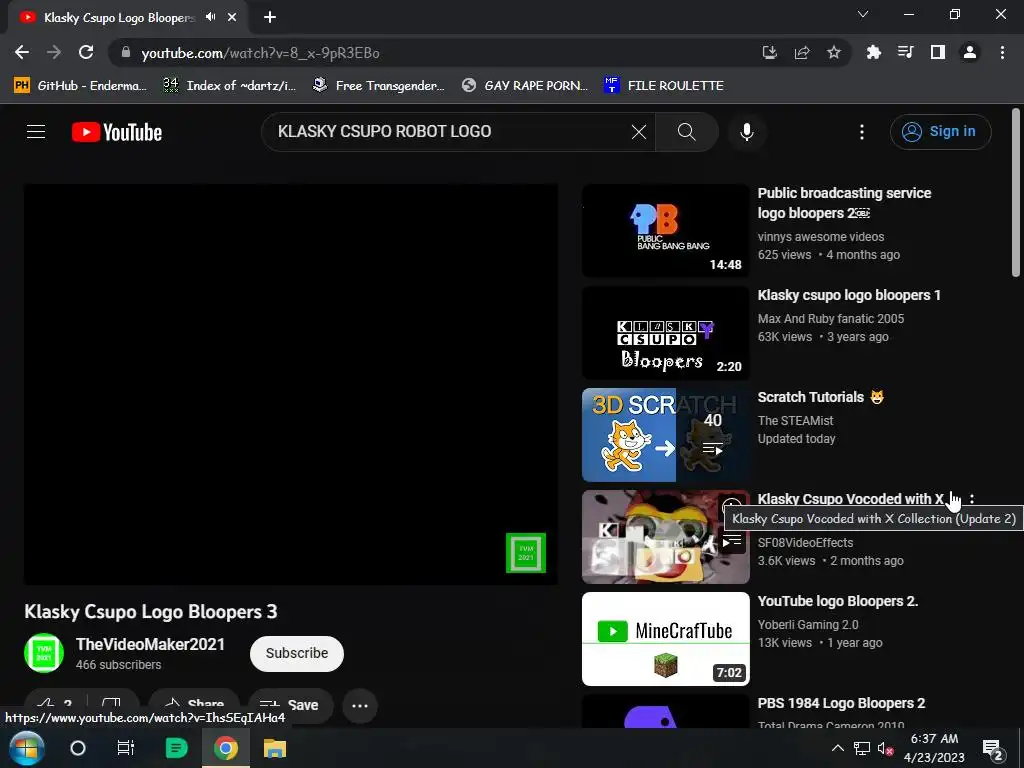The height and width of the screenshot is (768, 1024).
Task: Open the Windows Start menu
Action: (26, 748)
